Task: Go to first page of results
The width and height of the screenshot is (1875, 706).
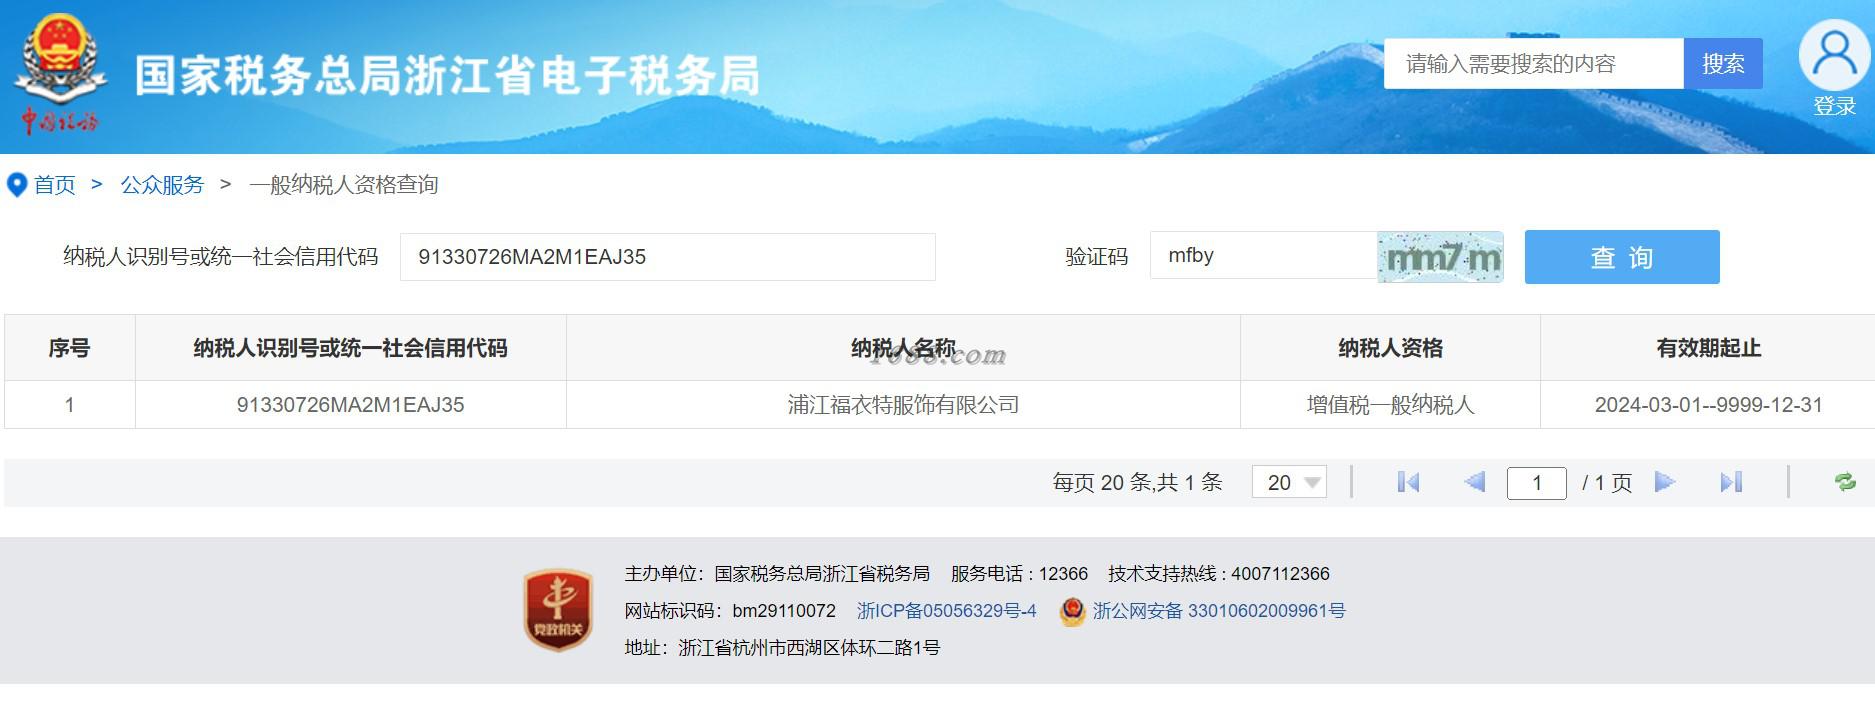Action: tap(1408, 482)
